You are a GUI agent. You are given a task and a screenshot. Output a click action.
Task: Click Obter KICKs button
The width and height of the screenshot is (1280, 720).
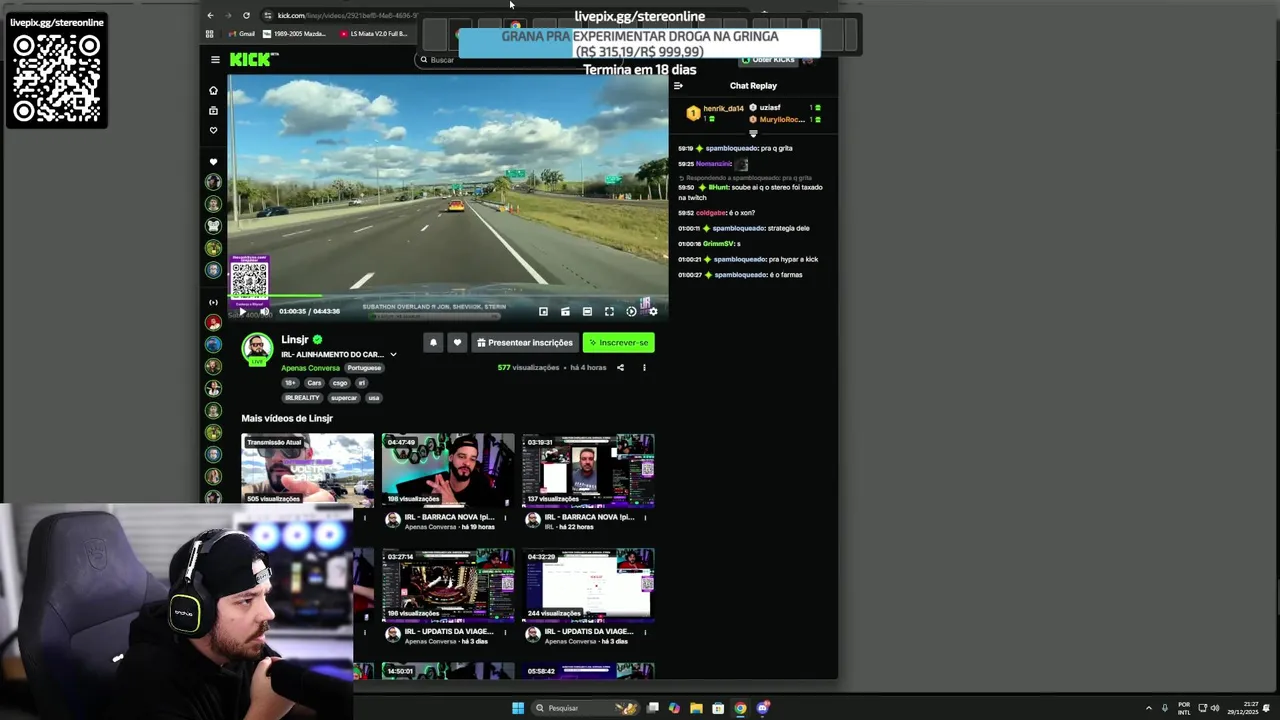pyautogui.click(x=768, y=60)
